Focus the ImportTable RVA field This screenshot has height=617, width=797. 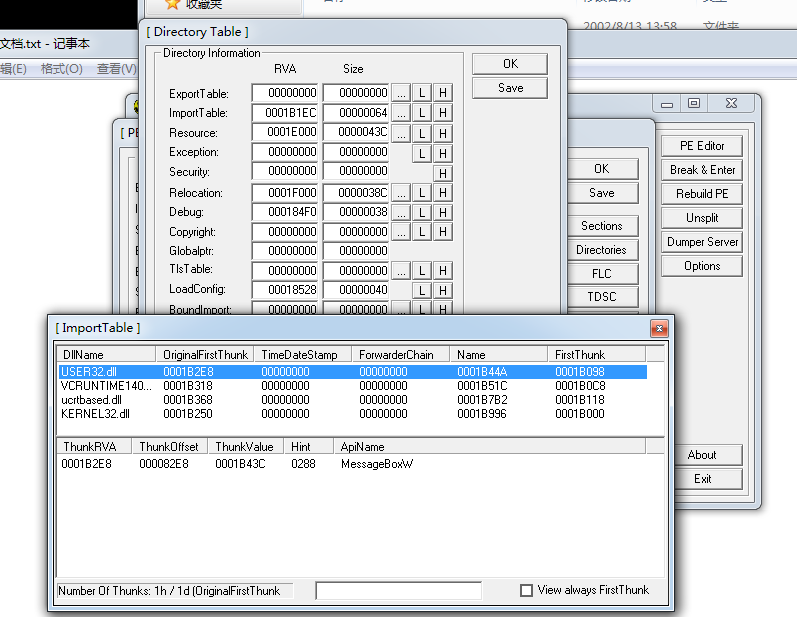point(285,113)
